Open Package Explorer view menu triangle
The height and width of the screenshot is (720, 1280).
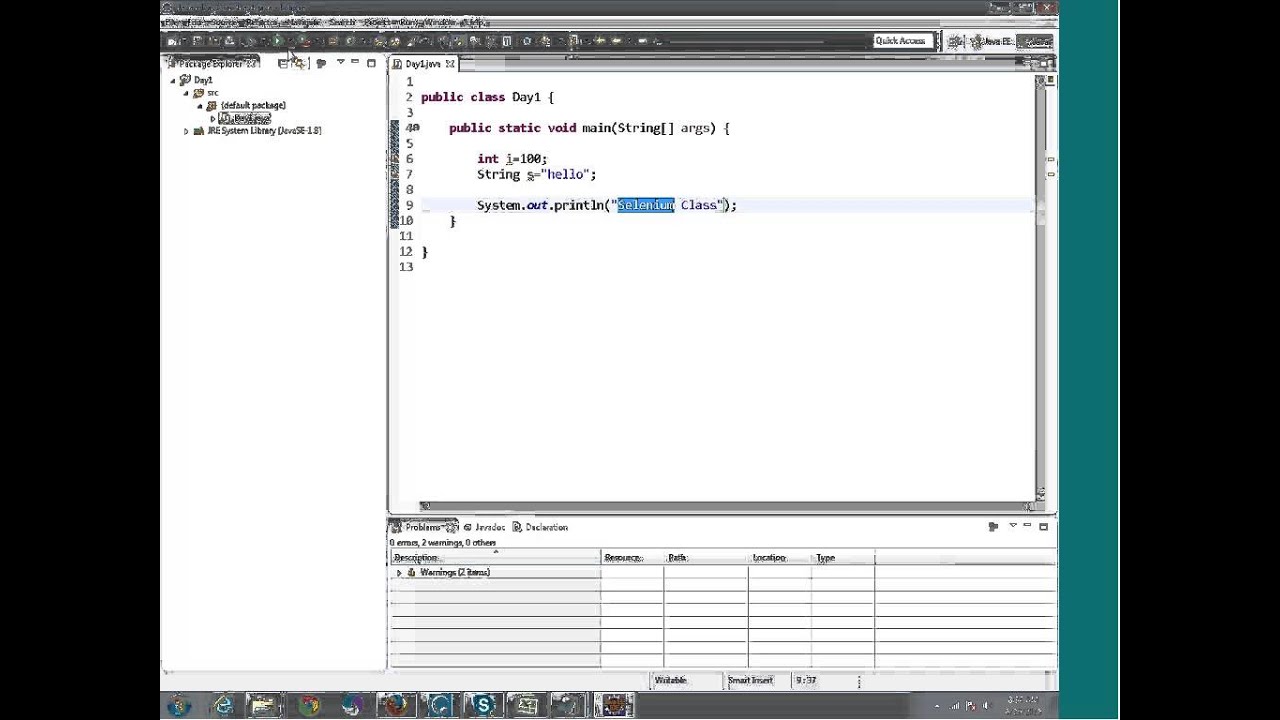click(x=340, y=62)
